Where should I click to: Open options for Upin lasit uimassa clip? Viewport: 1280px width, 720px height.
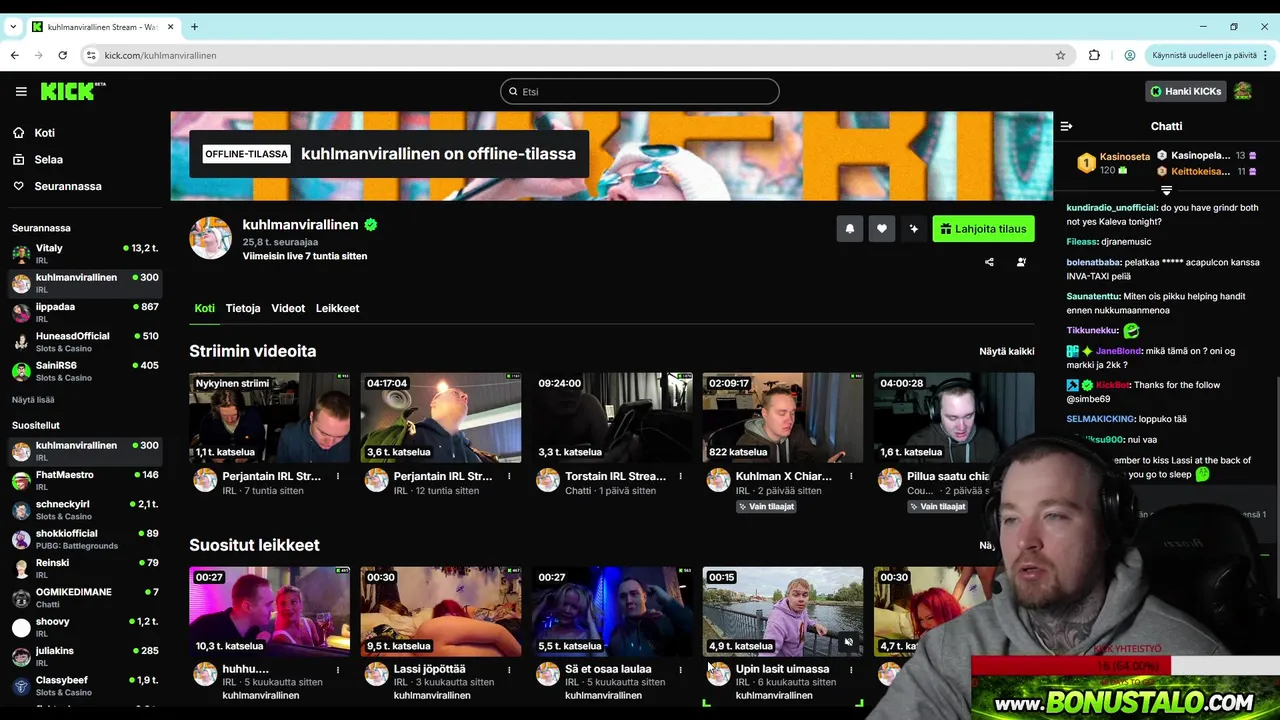coord(851,669)
